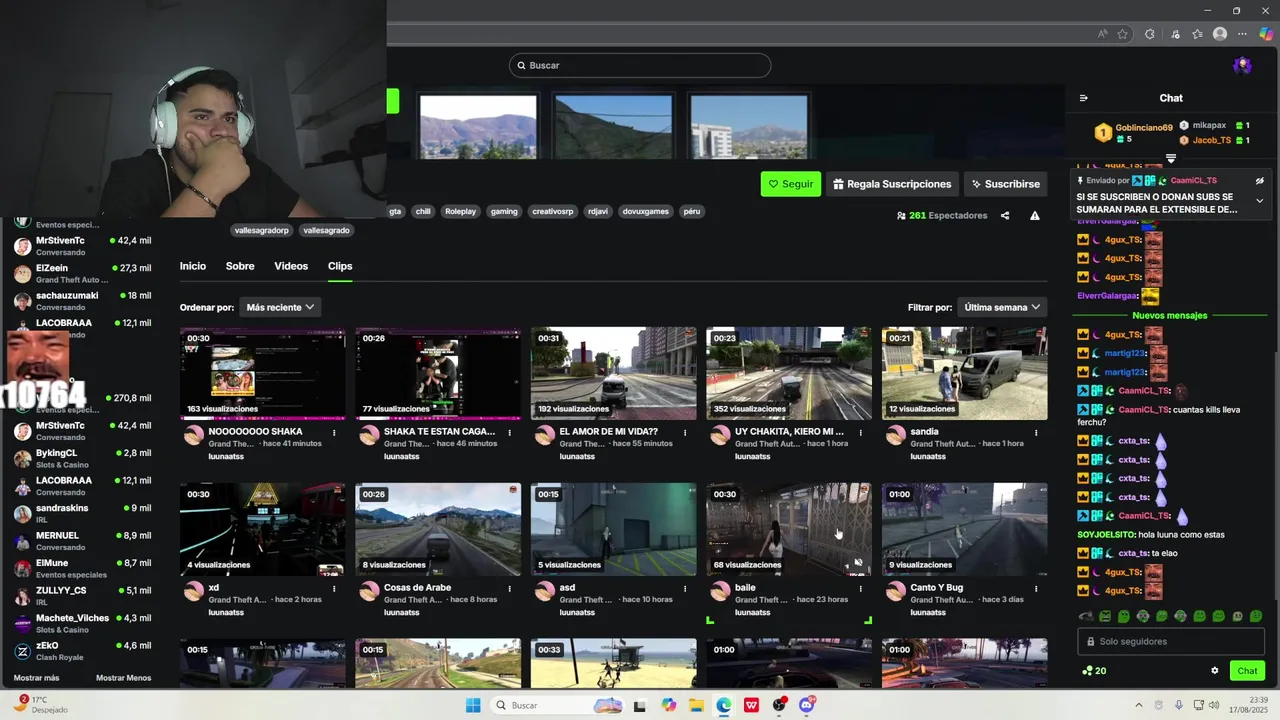This screenshot has height=720, width=1280.
Task: Switch to the Inicio tab
Action: coord(193,266)
